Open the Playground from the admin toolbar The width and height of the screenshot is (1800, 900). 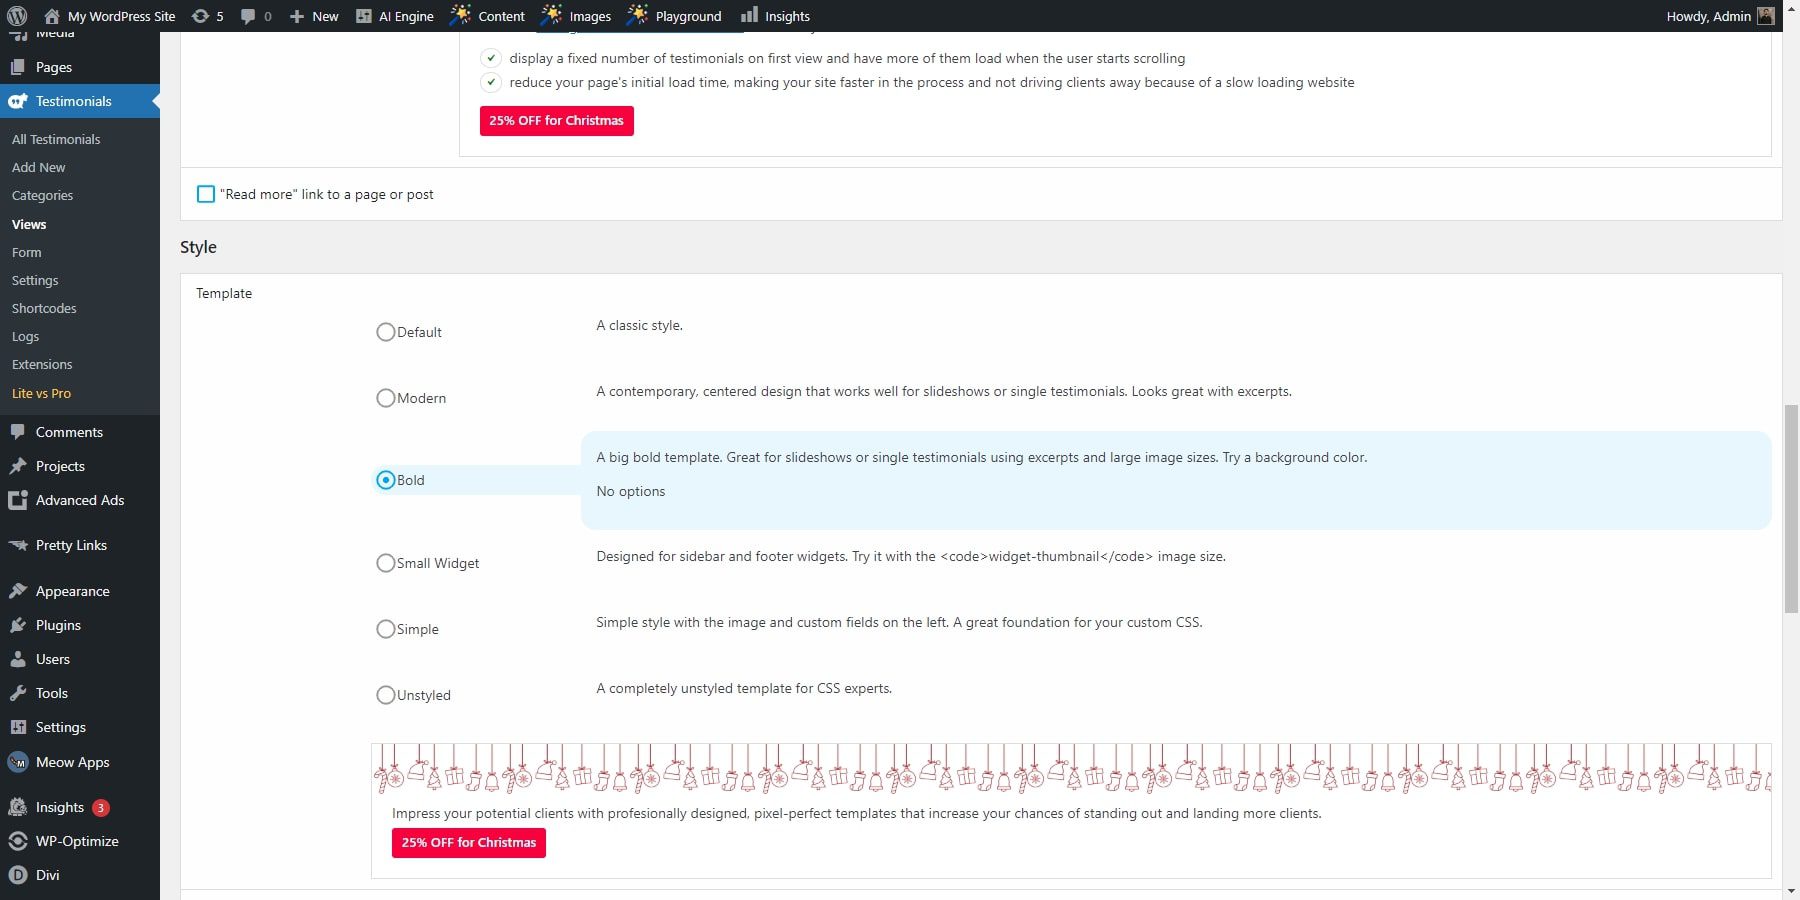click(x=675, y=15)
